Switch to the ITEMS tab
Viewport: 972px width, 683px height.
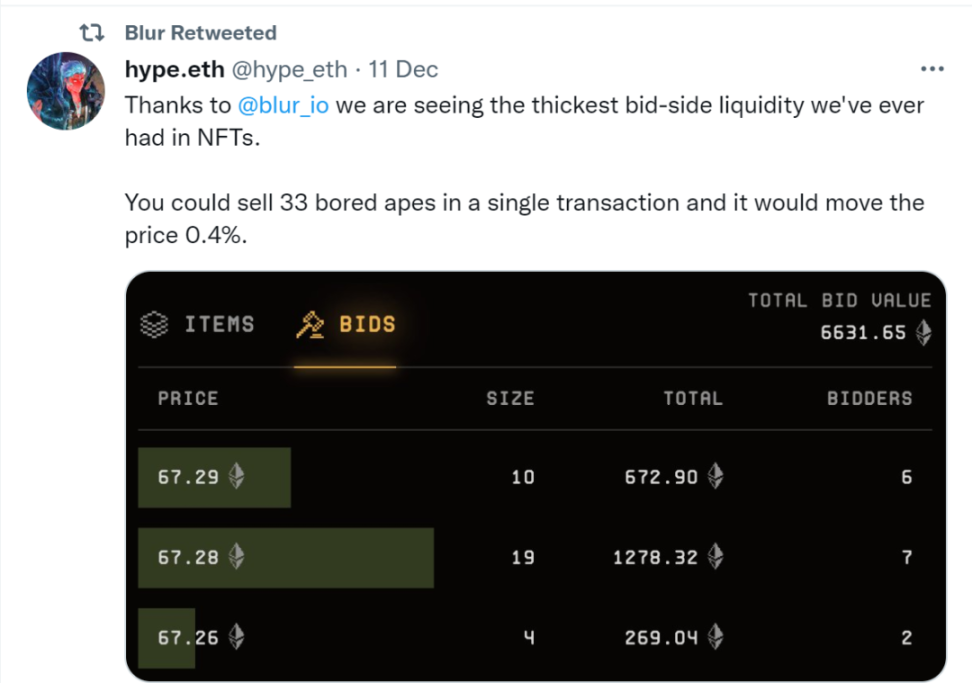[219, 325]
